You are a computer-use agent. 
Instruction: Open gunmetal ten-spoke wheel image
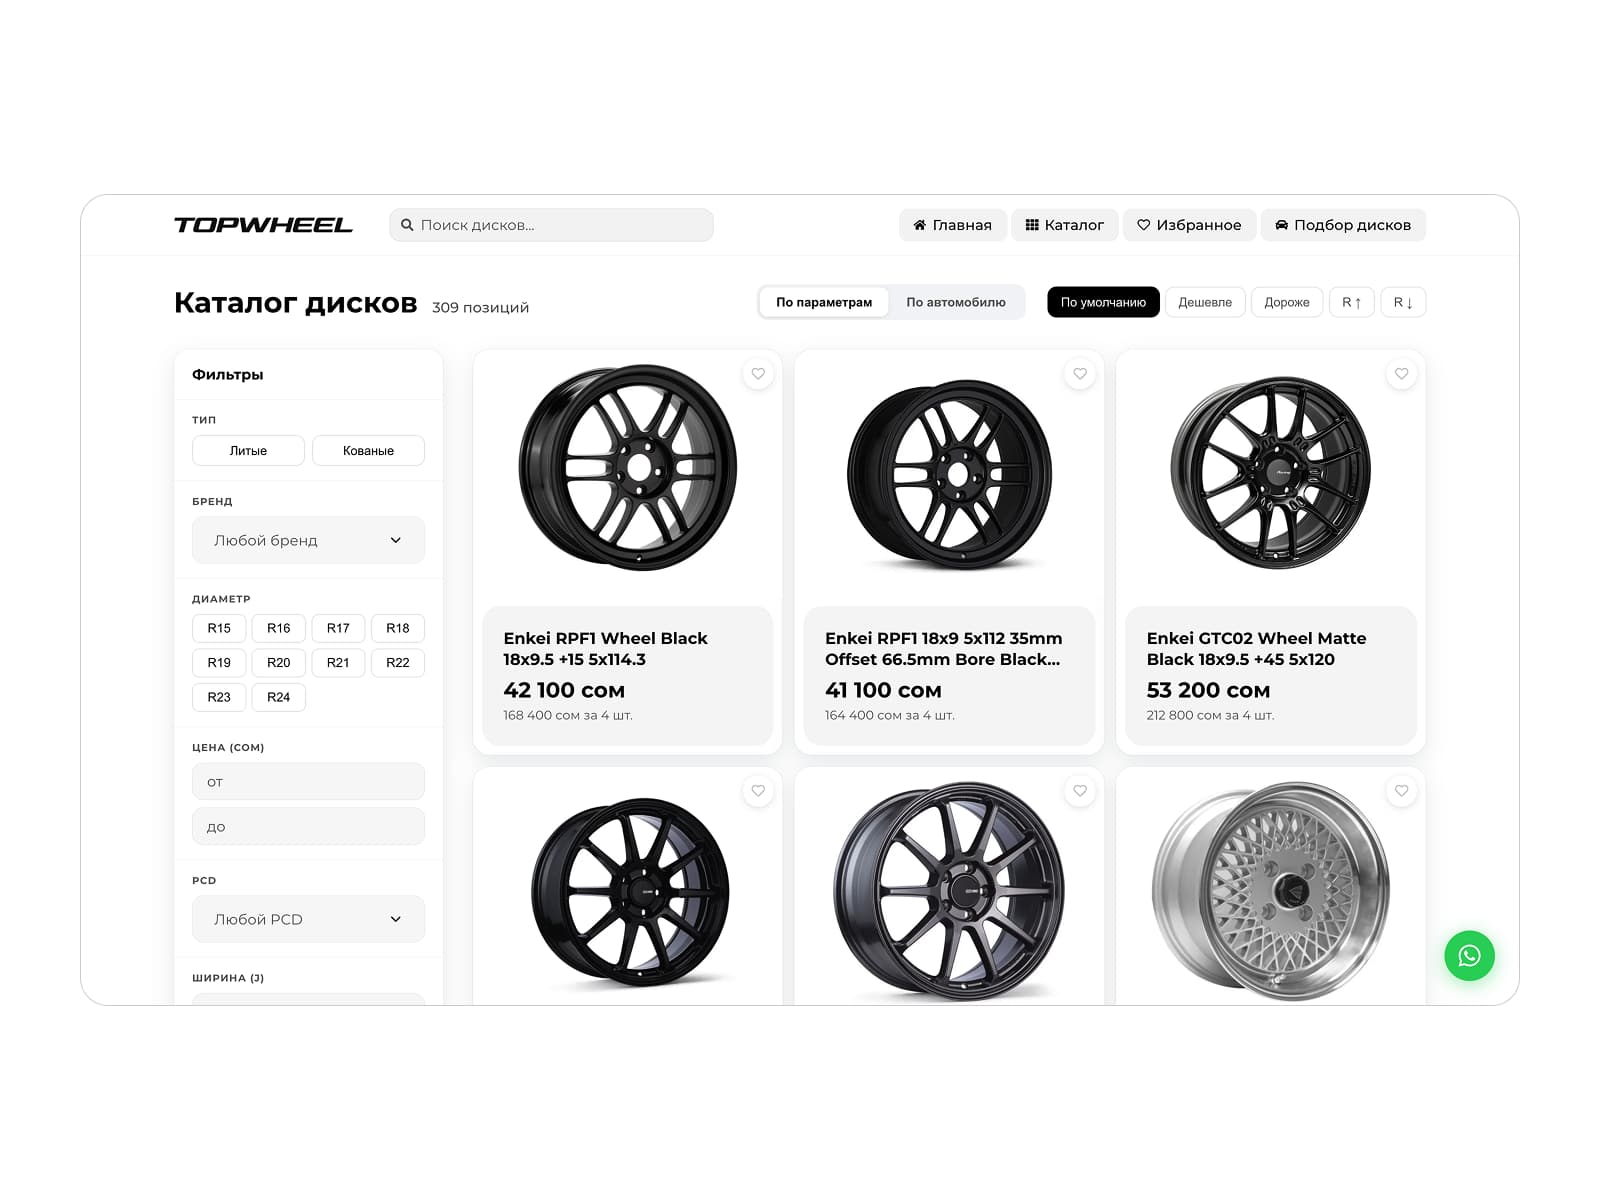[949, 892]
